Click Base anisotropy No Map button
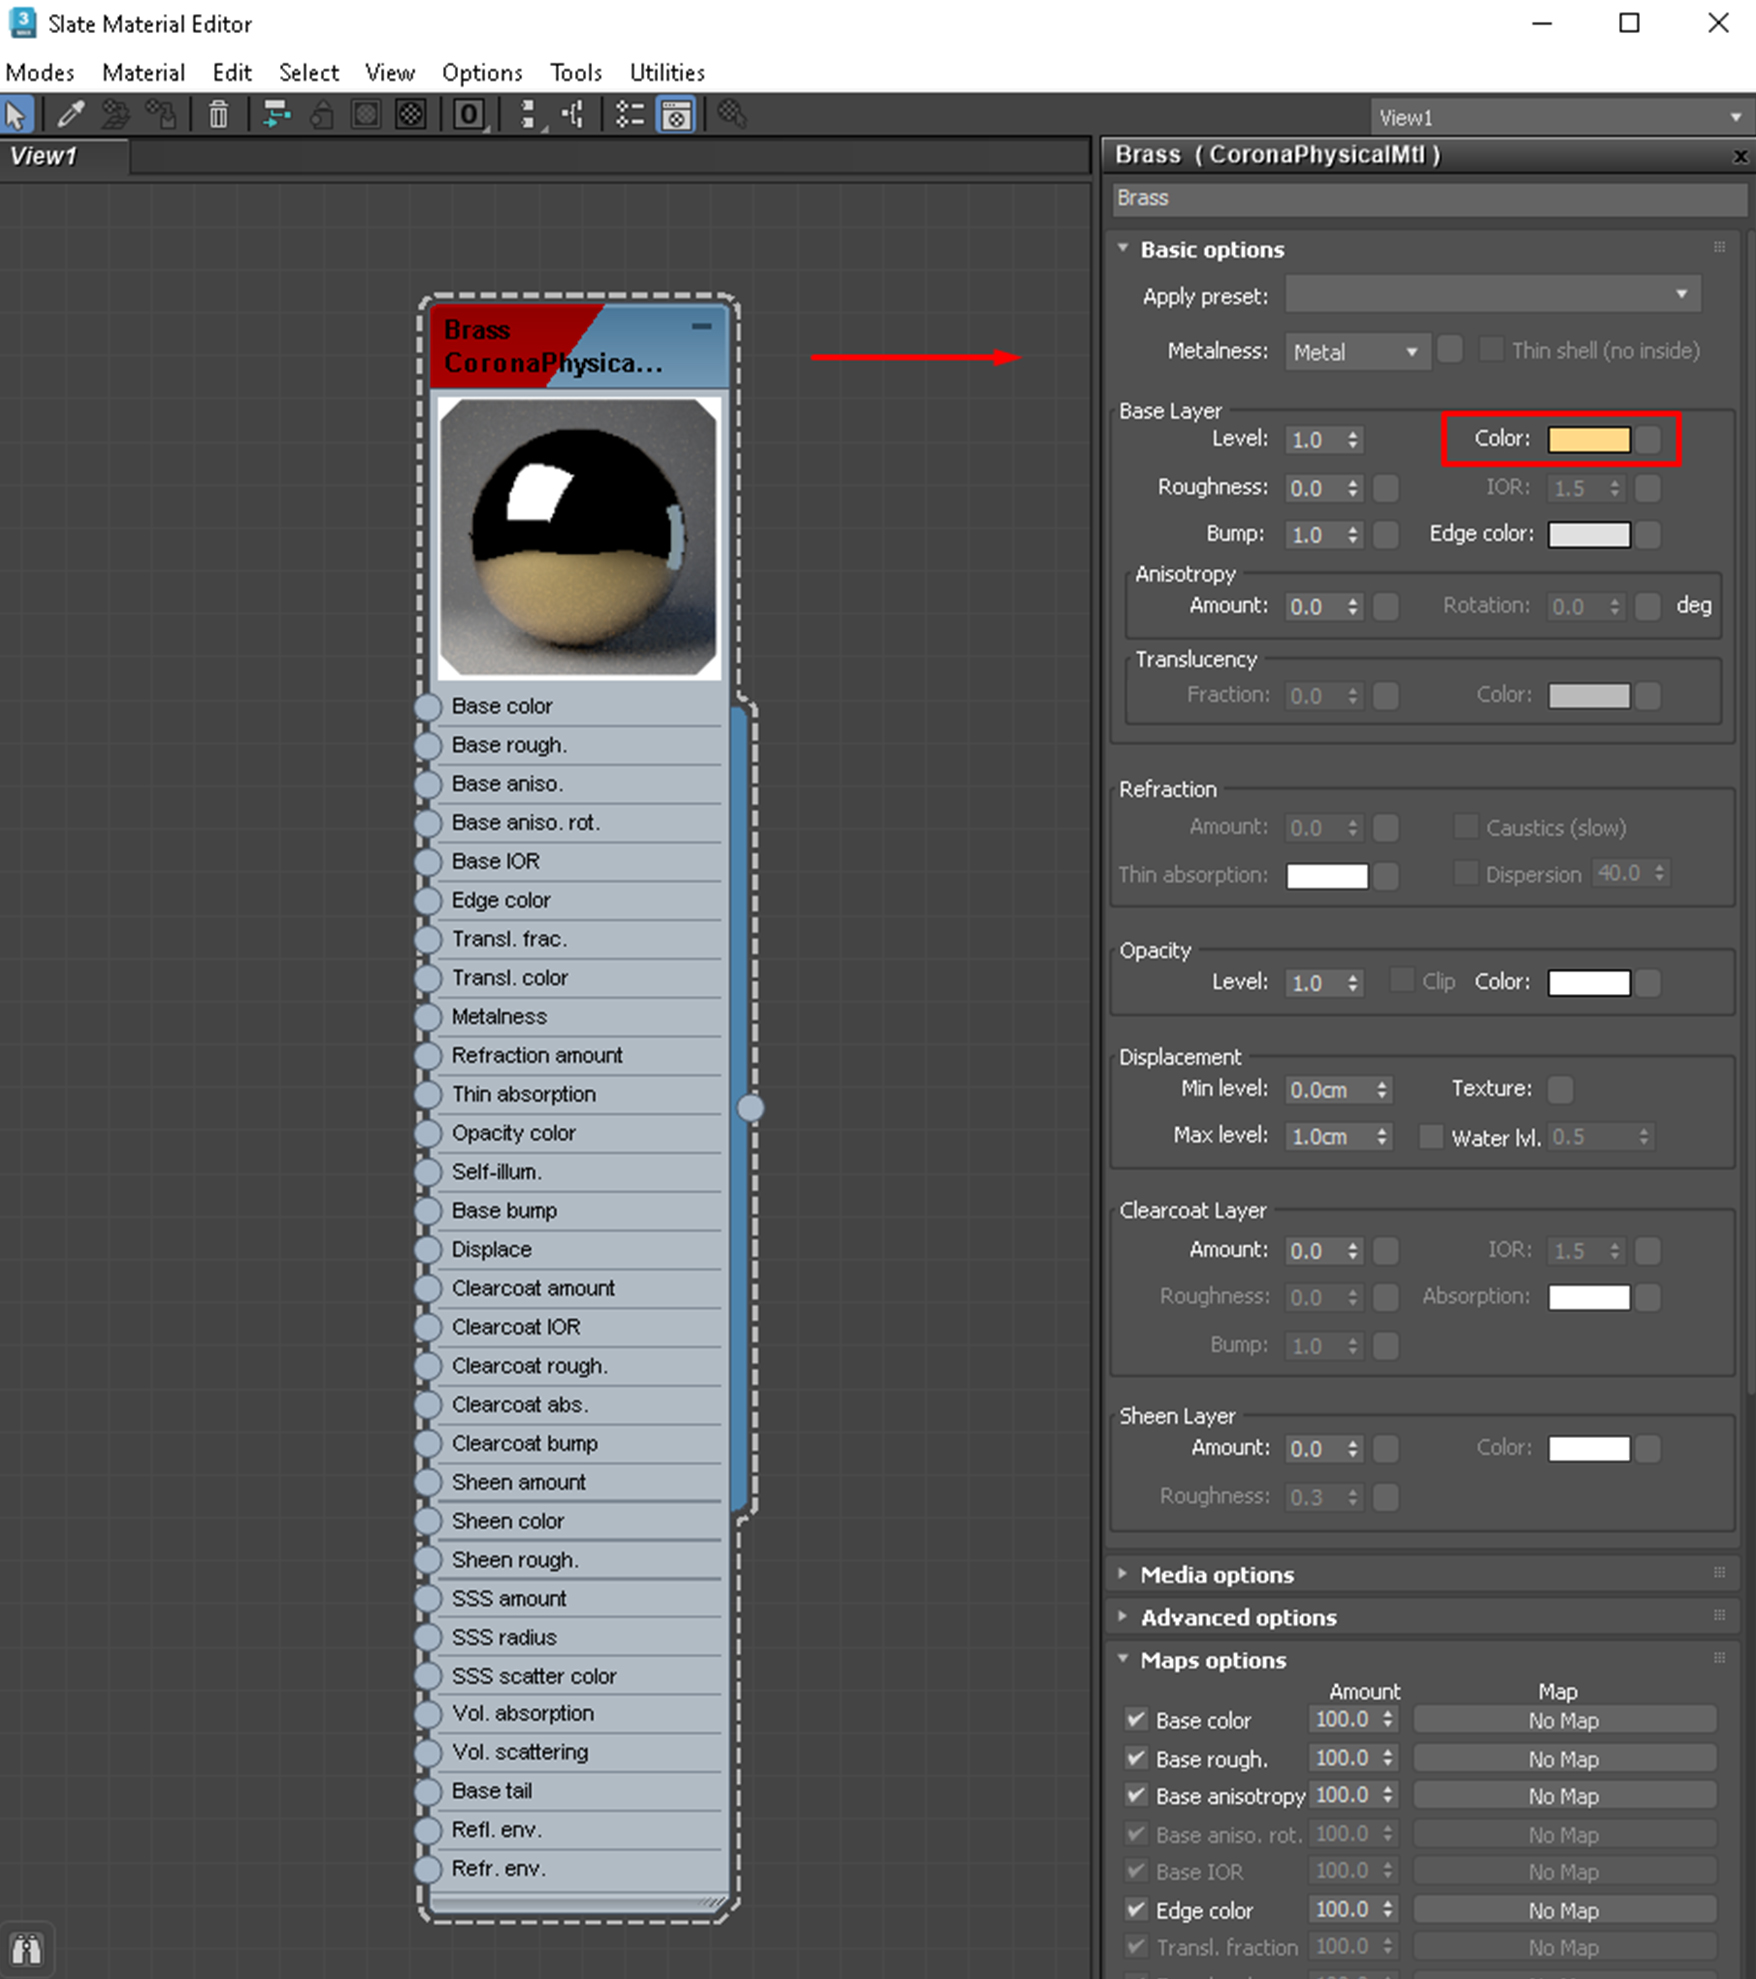 1564,1796
